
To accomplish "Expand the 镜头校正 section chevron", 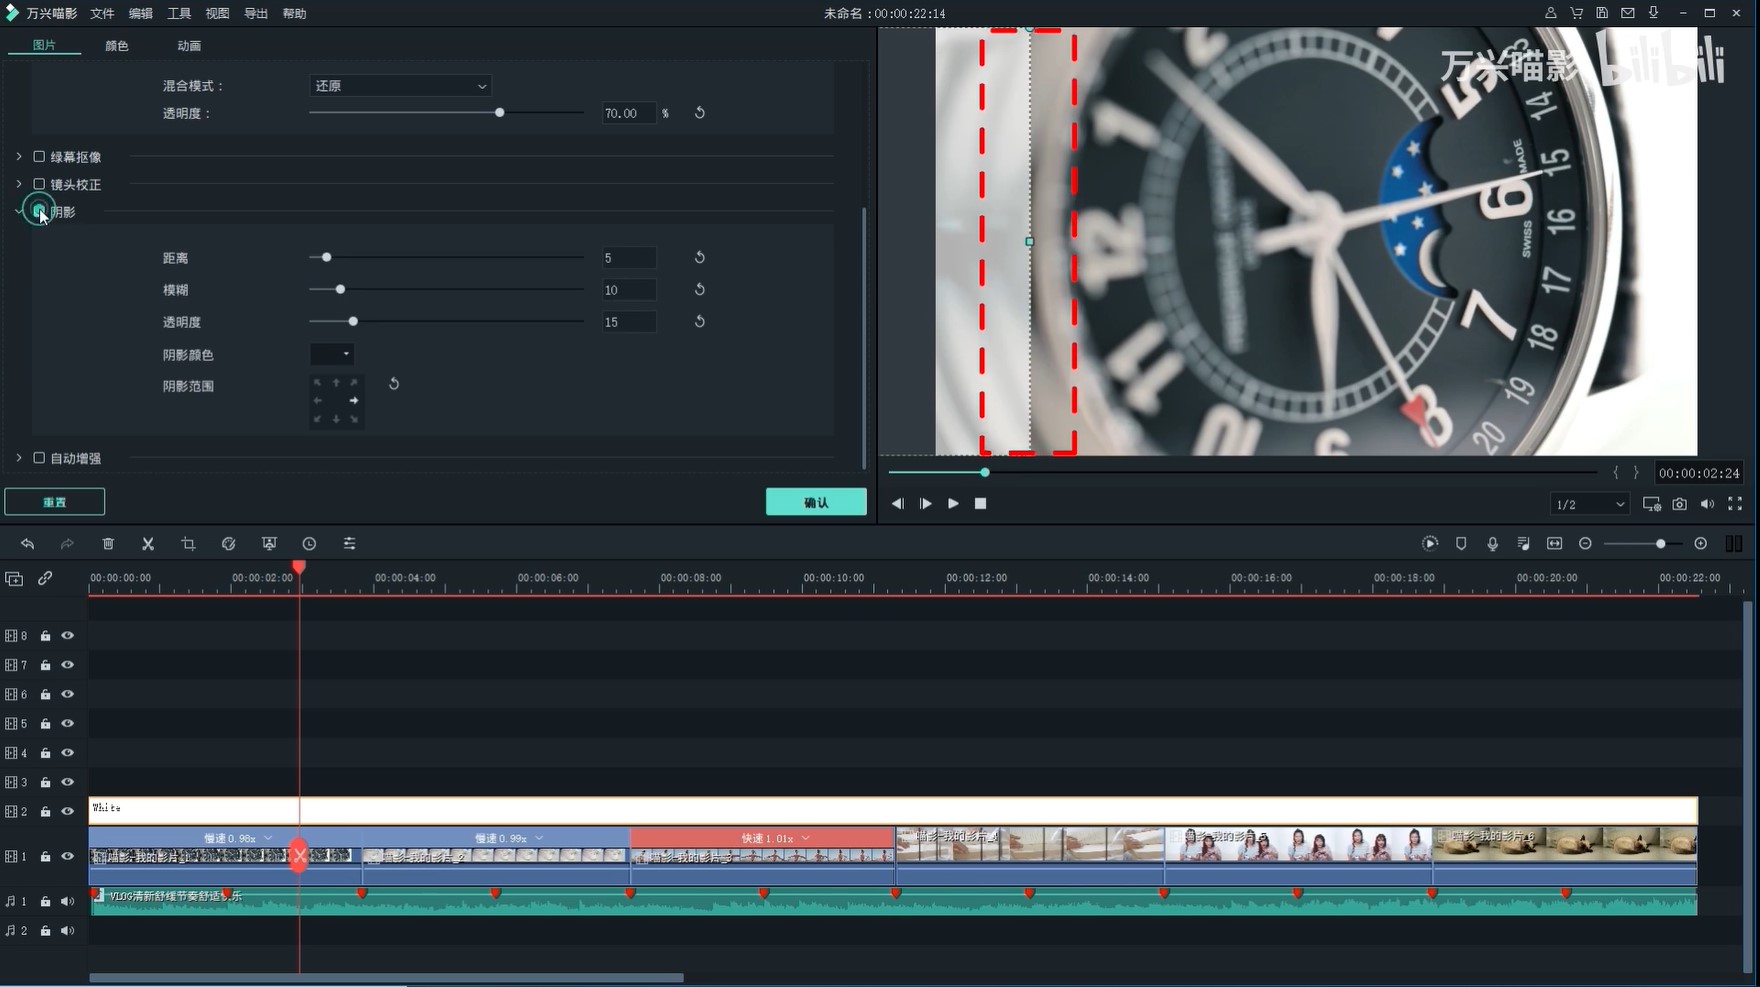I will [19, 185].
